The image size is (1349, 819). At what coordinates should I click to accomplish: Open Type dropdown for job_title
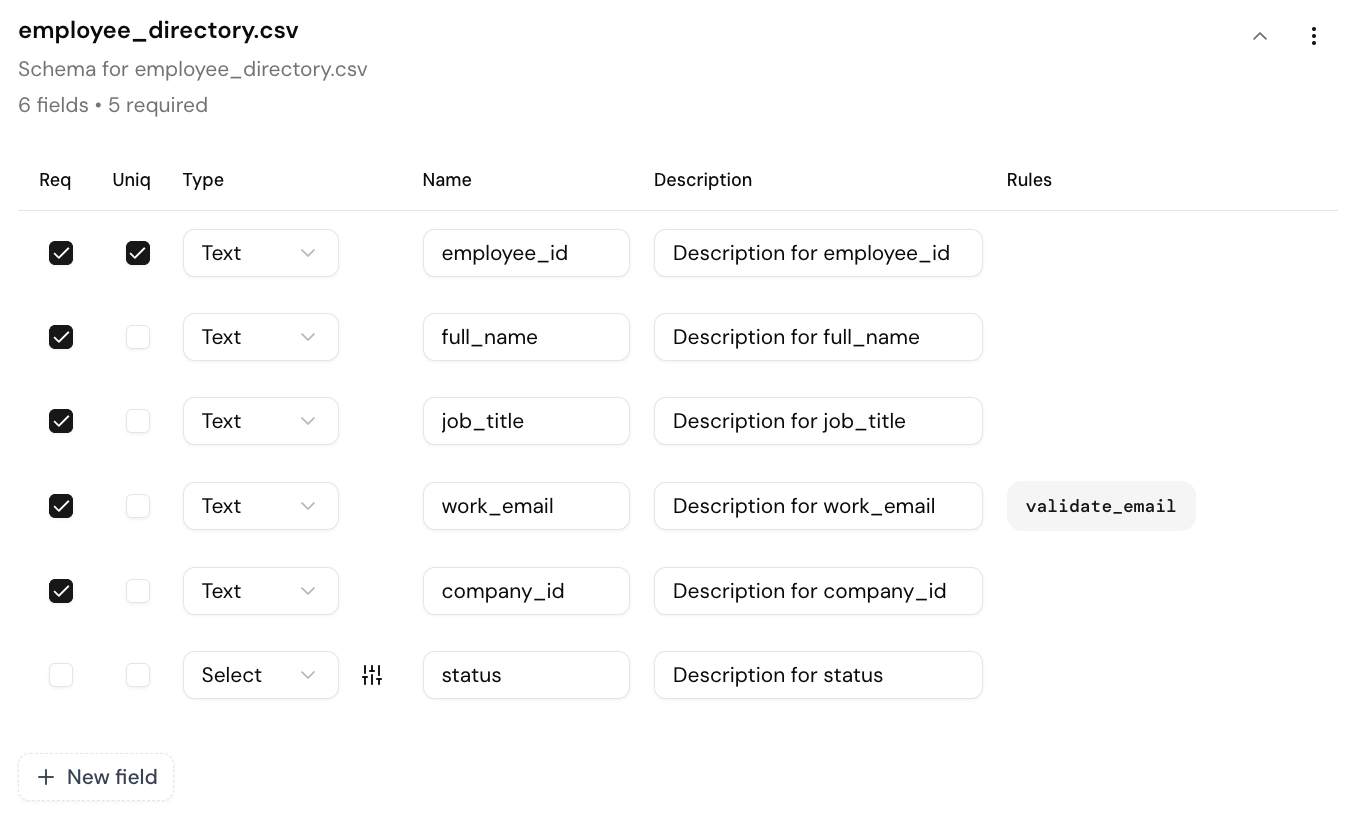[260, 421]
